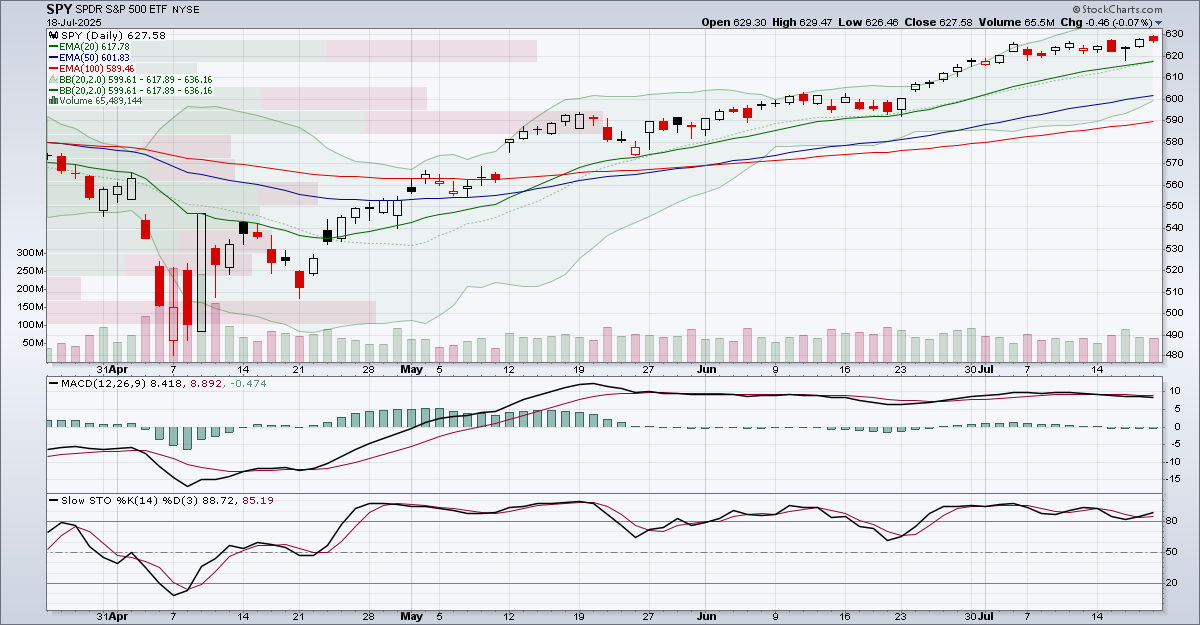
Task: Click the 50 level on the Slow STO axis
Action: coord(1172,552)
